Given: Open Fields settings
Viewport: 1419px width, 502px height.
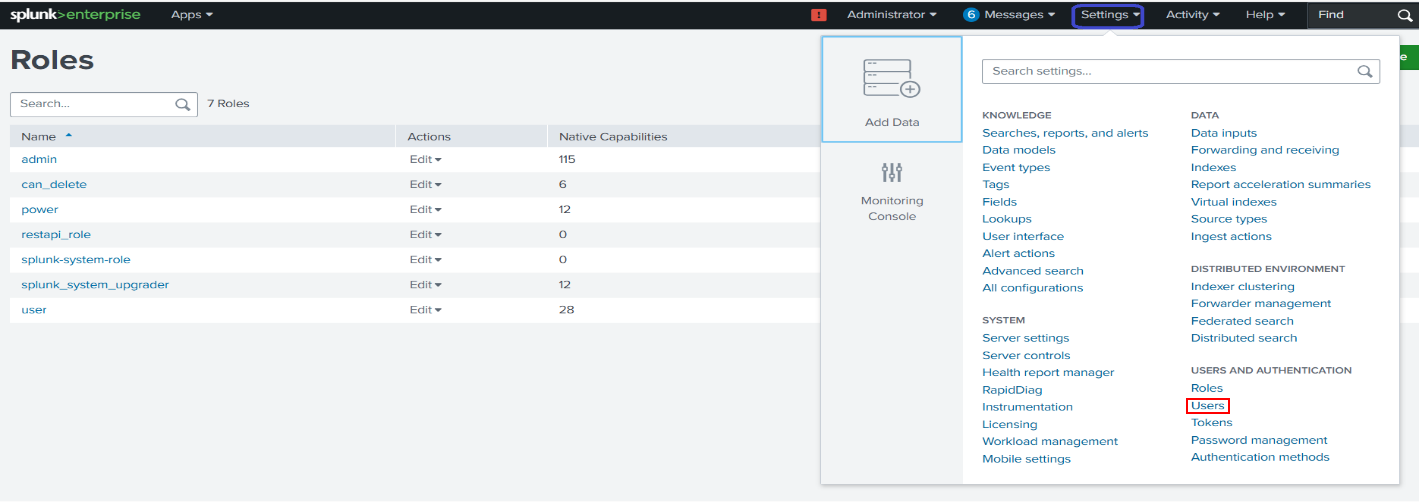Looking at the screenshot, I should (1000, 202).
